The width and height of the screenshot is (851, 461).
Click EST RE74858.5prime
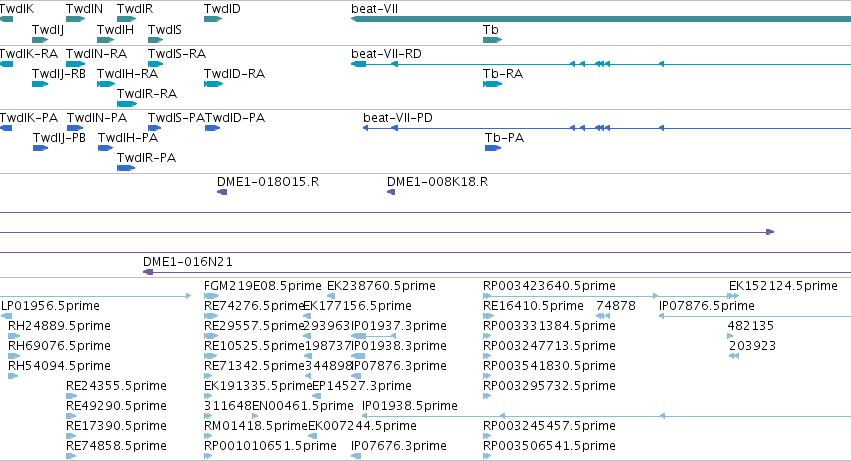[x=116, y=446]
